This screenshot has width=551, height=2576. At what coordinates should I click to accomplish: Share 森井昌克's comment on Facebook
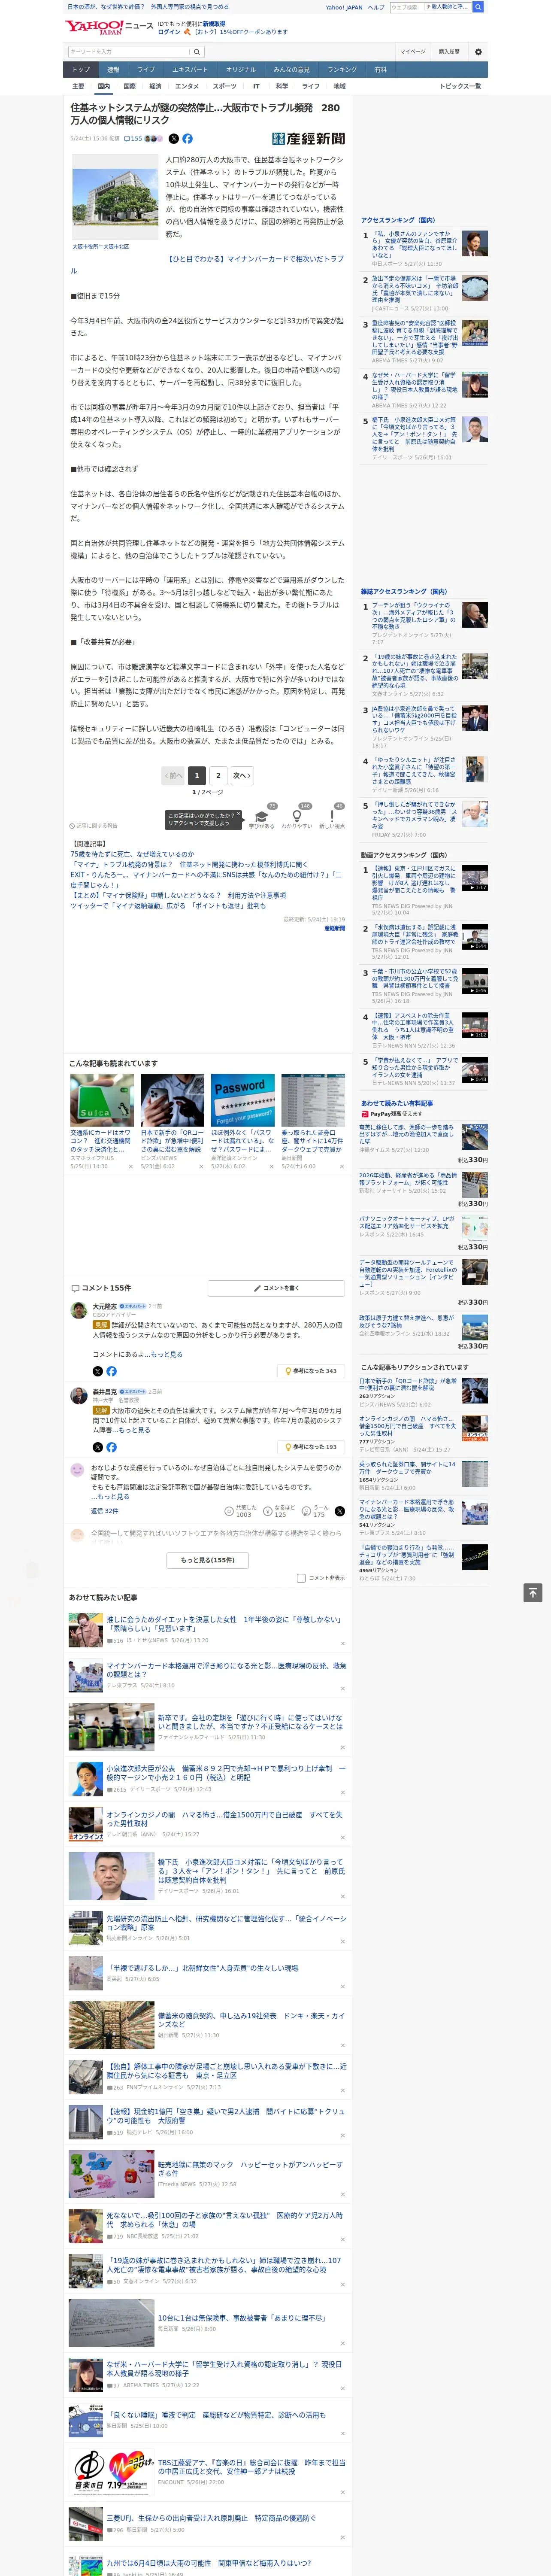(x=111, y=1447)
